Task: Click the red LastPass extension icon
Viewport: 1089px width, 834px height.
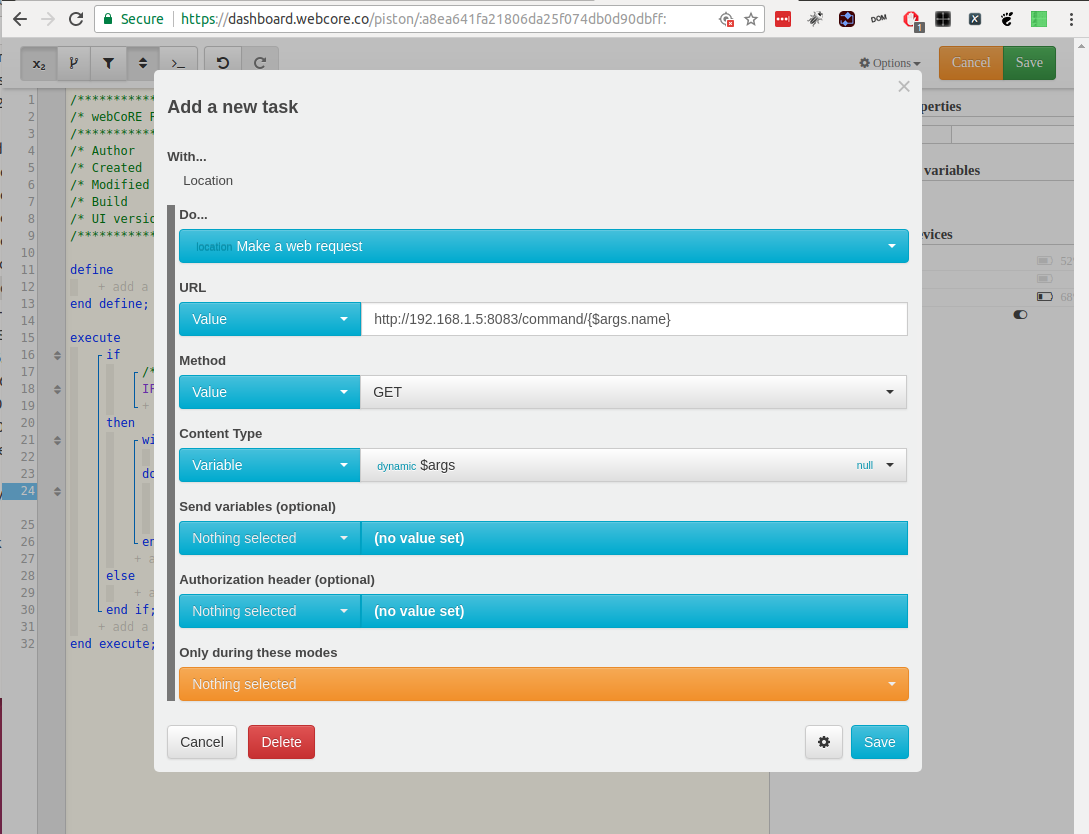Action: (783, 19)
